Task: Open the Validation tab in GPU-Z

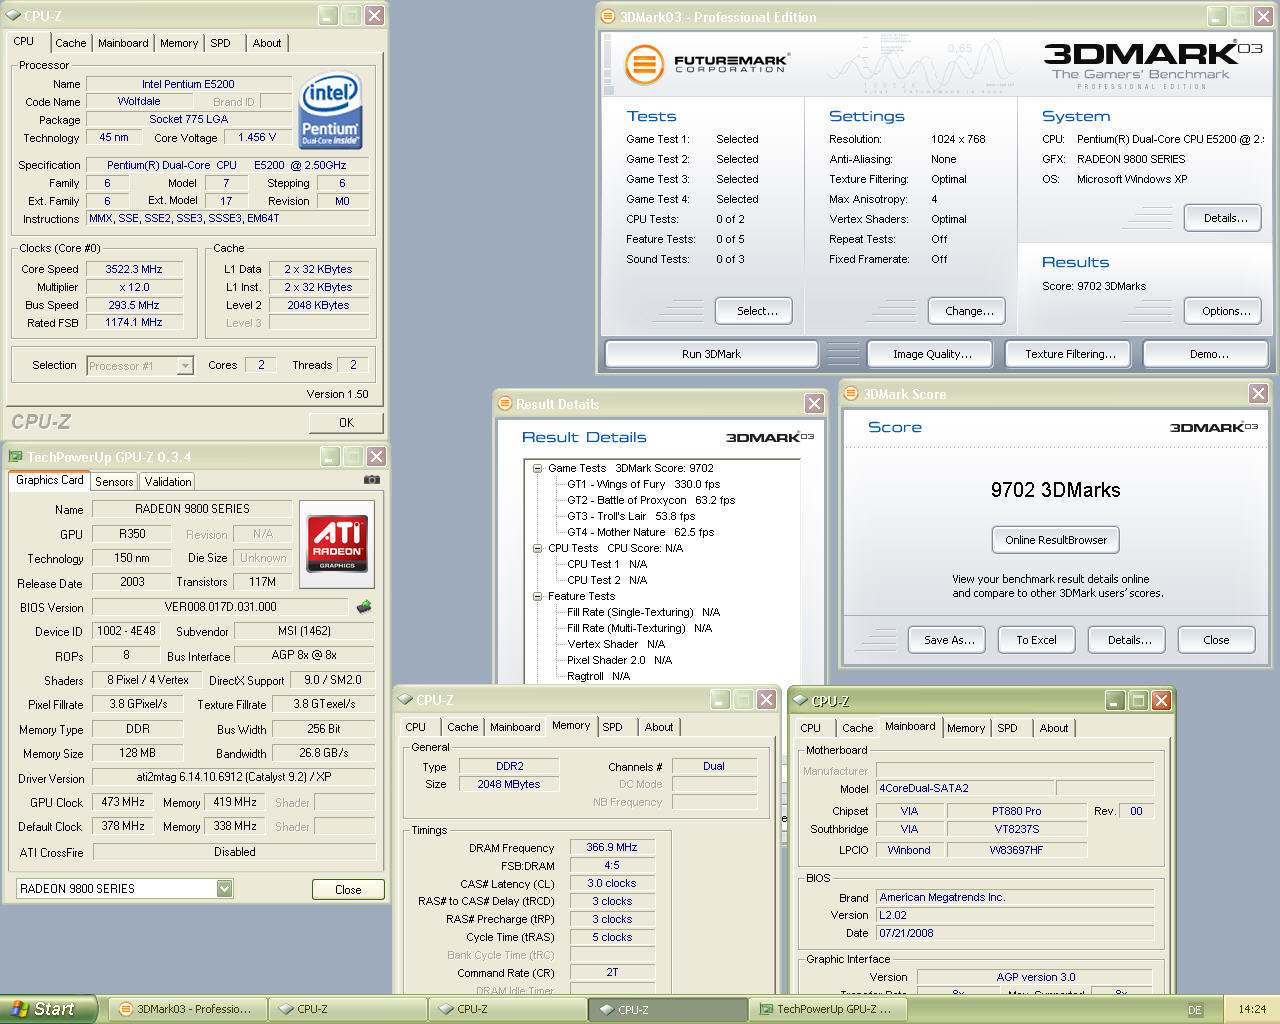Action: pyautogui.click(x=168, y=482)
